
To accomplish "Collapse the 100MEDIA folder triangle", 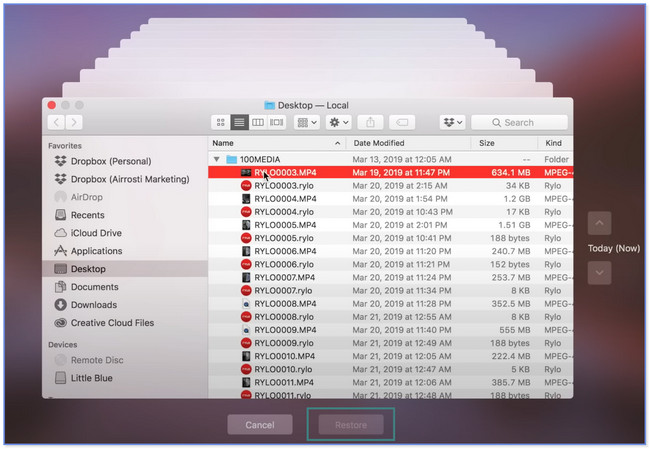I will [216, 159].
